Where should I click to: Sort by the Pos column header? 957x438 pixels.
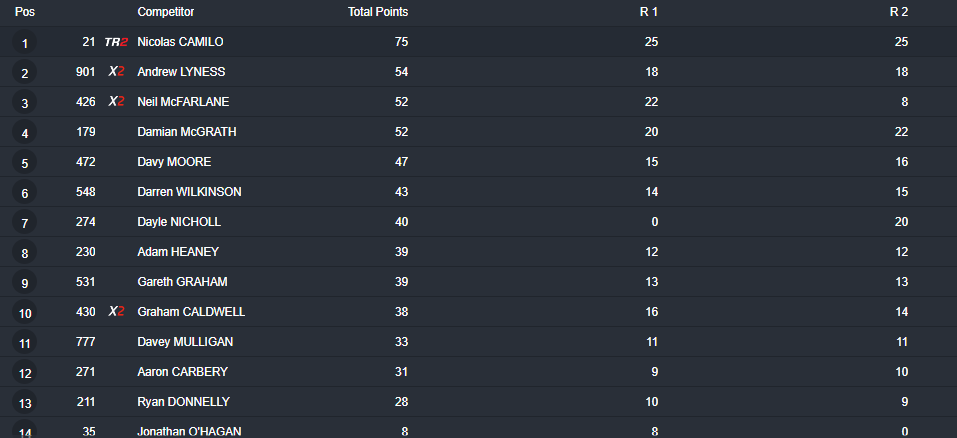click(24, 12)
